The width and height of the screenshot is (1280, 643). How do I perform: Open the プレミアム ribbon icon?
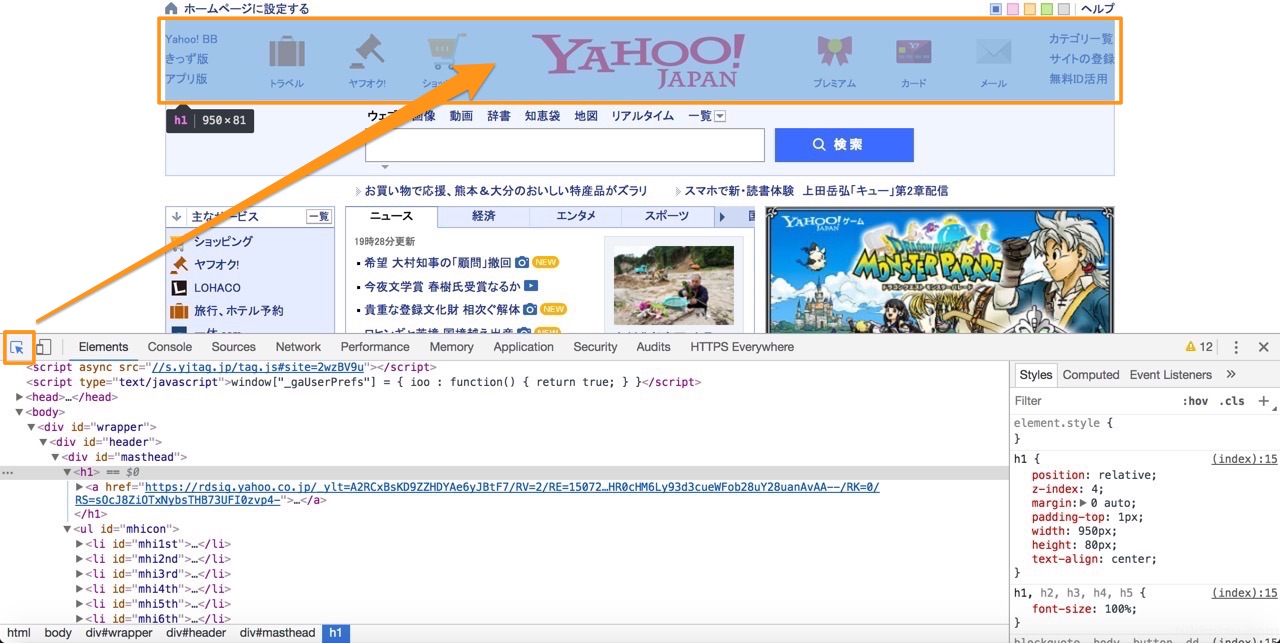point(834,52)
